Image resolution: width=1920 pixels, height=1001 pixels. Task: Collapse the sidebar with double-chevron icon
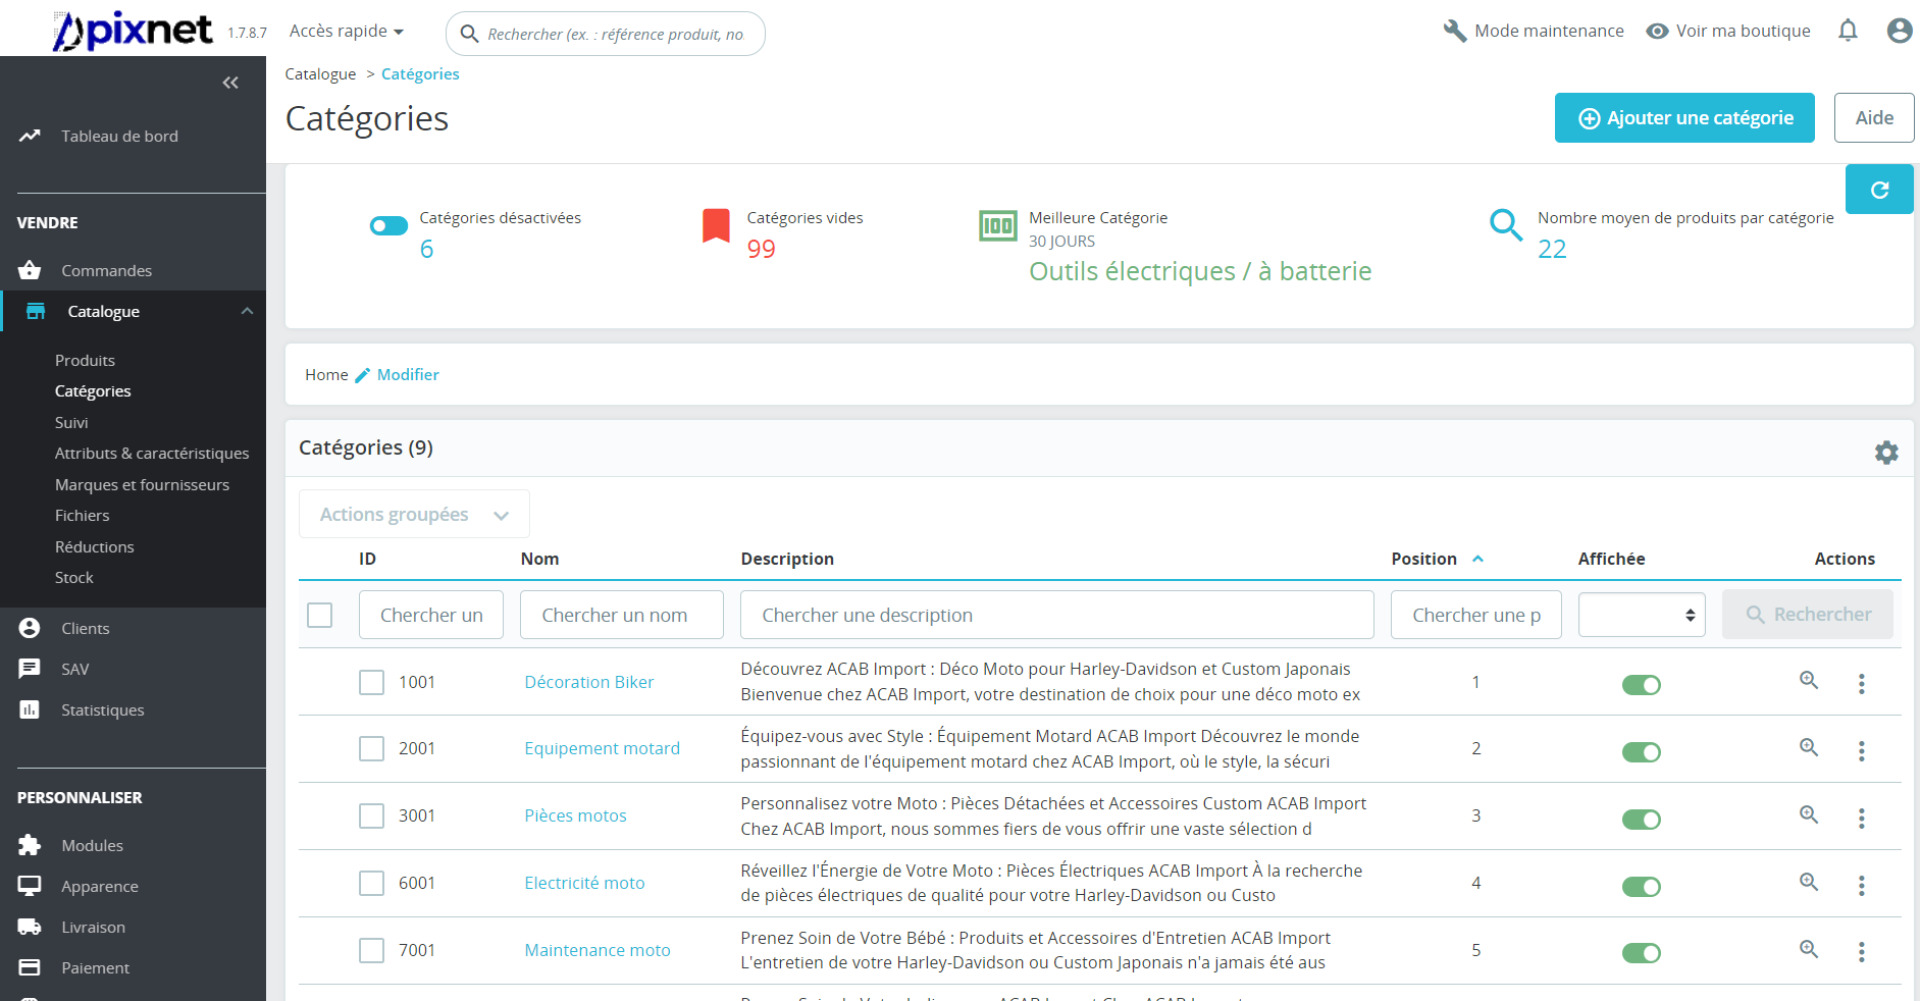coord(230,83)
